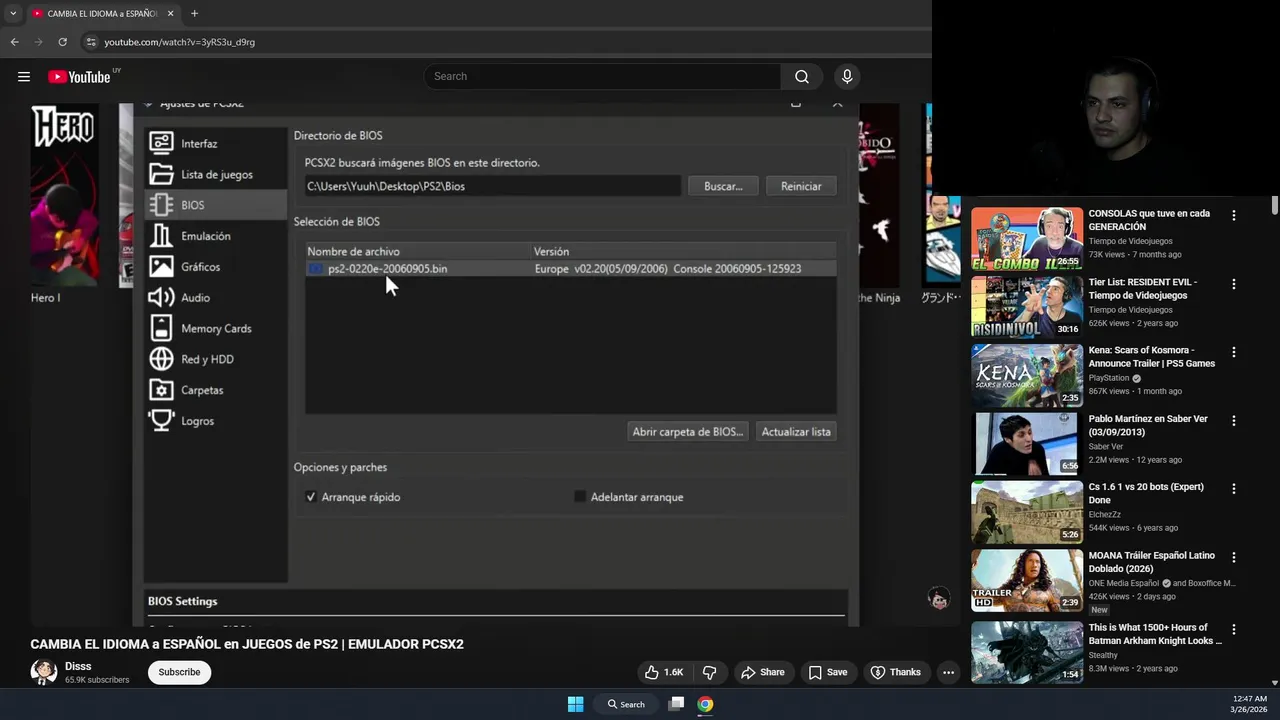Open the Batman Arkham Knight thumbnail

(x=1027, y=652)
